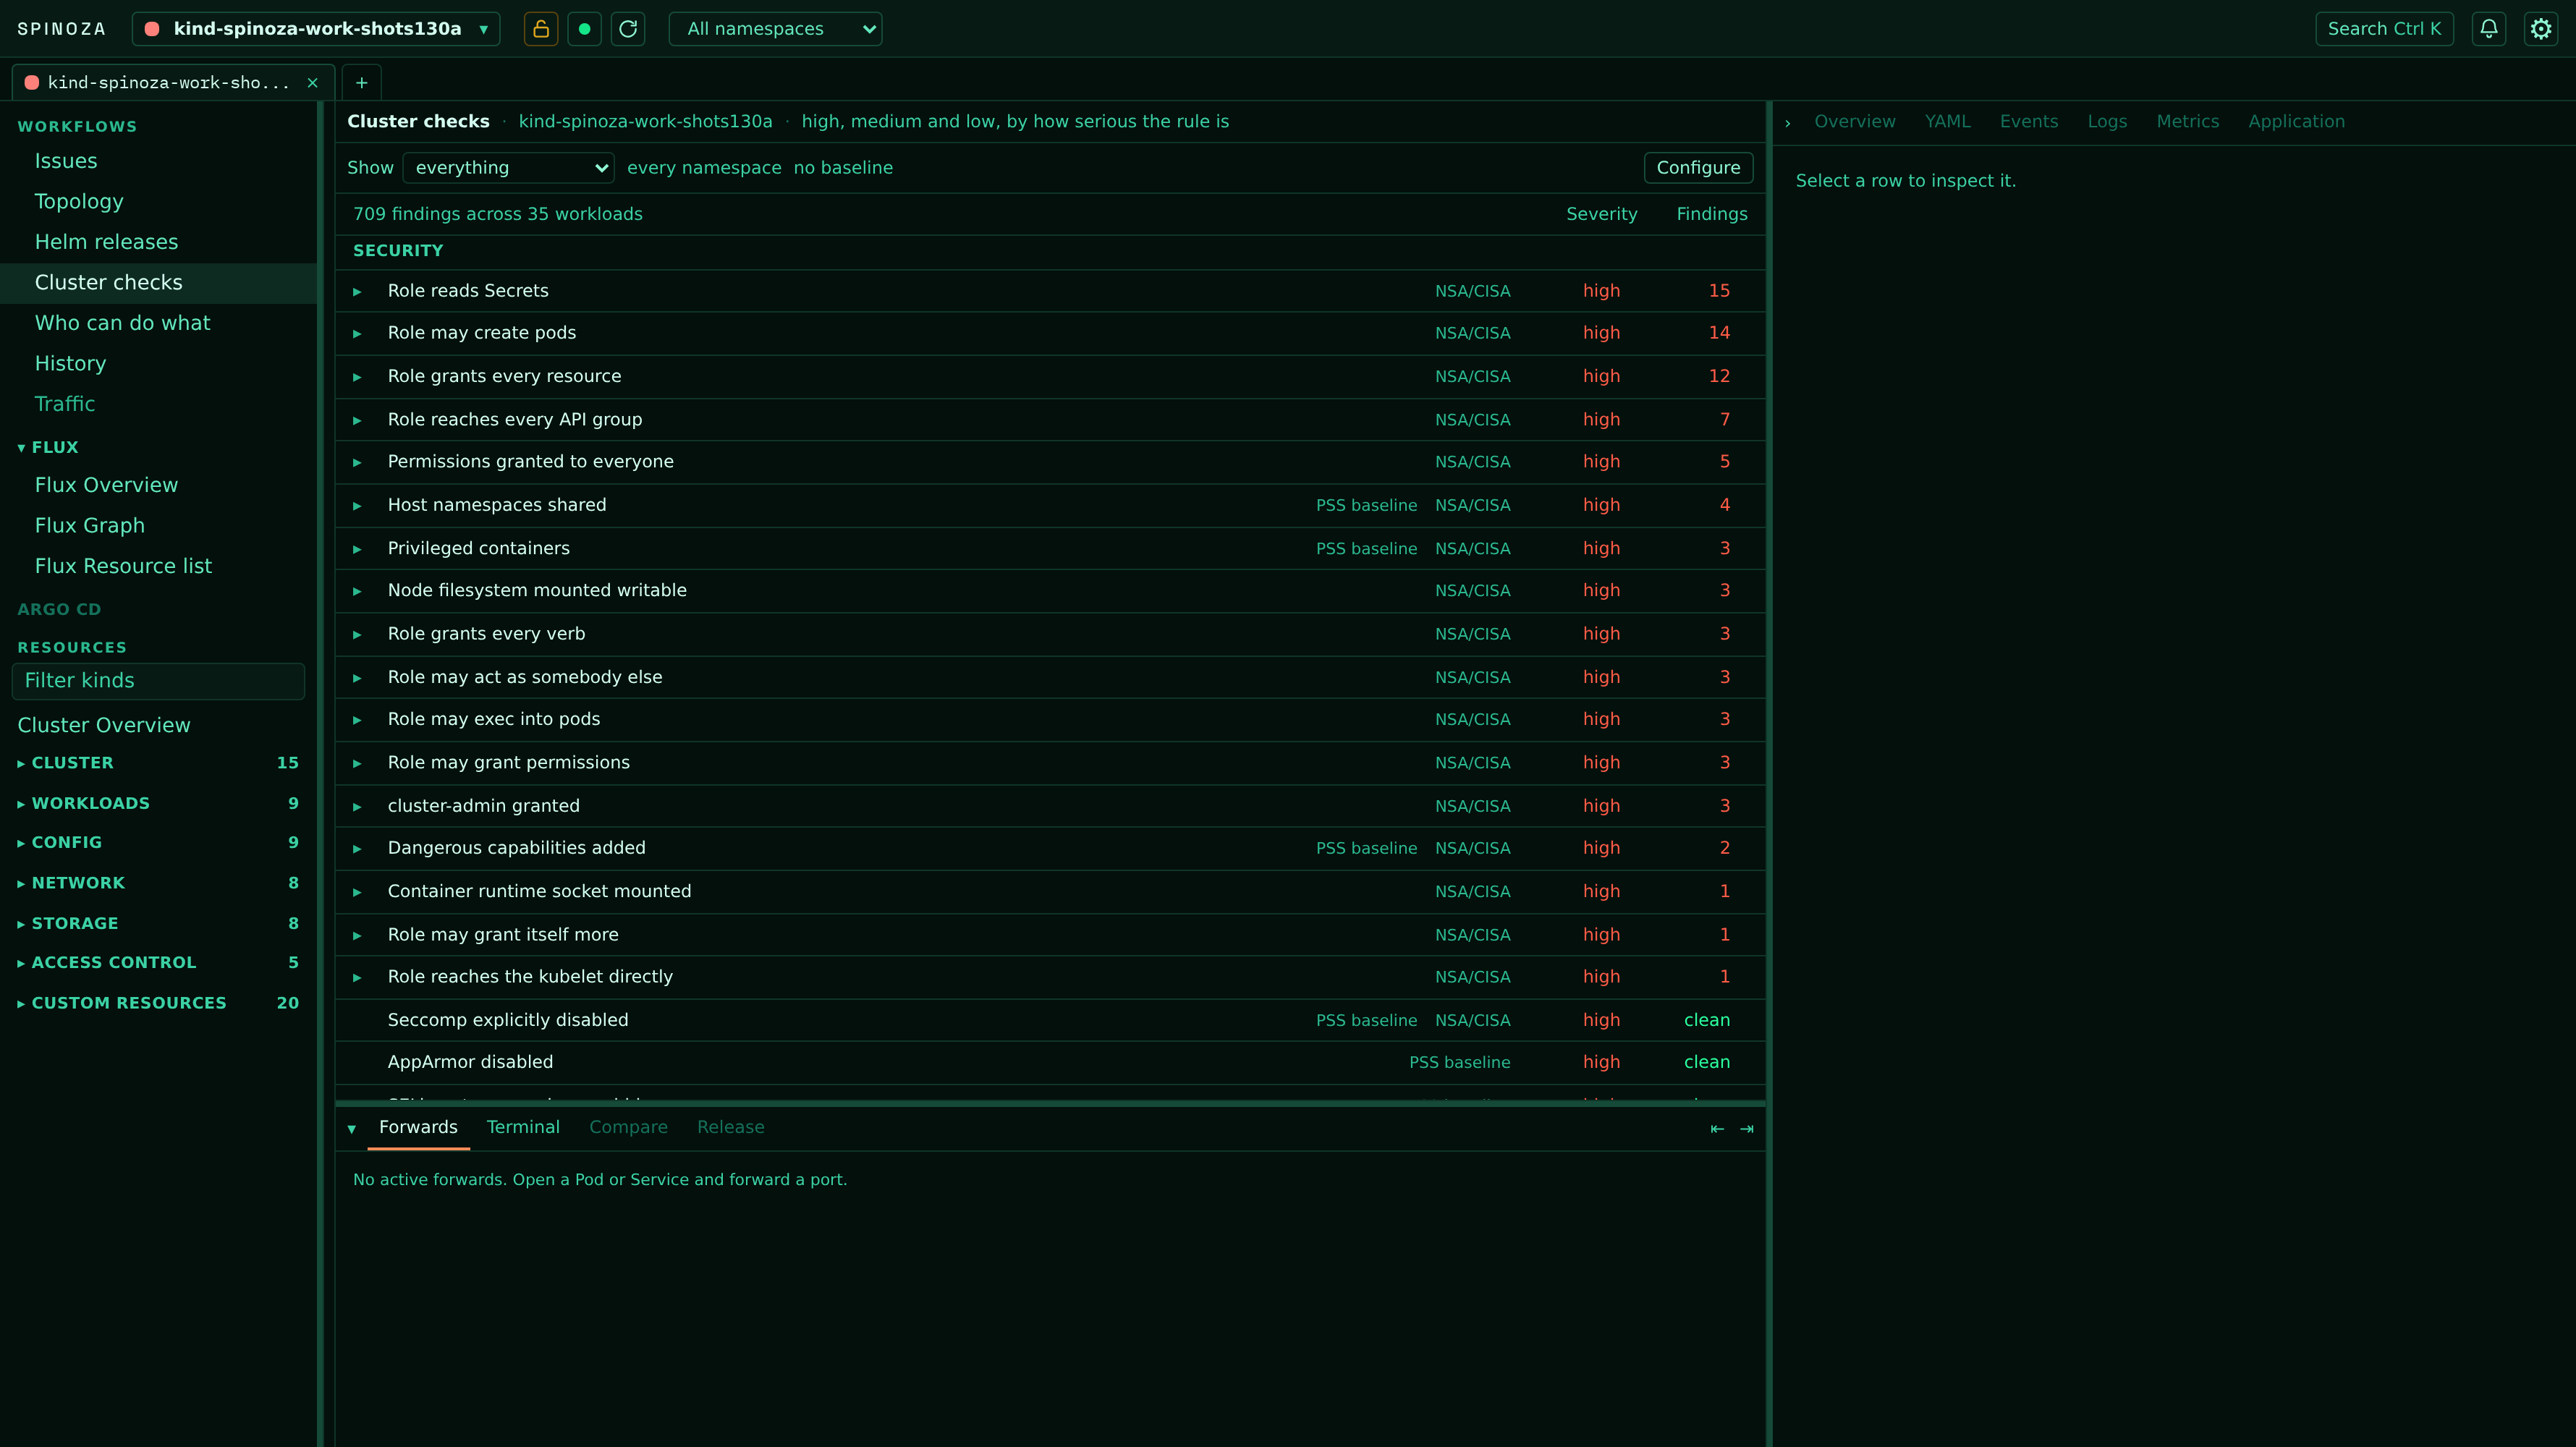The height and width of the screenshot is (1447, 2576).
Task: Expand the NETWORK resources group
Action: 158,883
